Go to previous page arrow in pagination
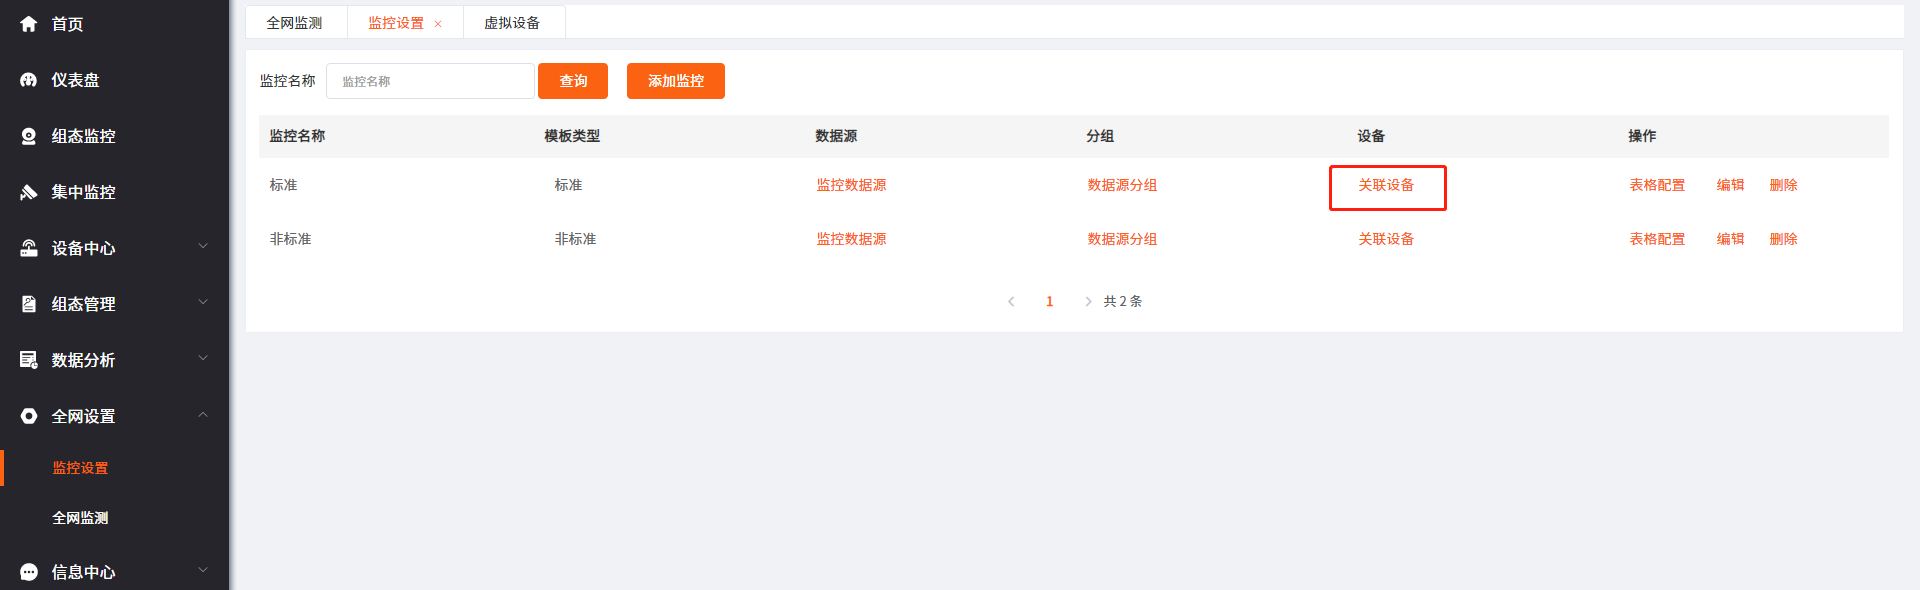Viewport: 1920px width, 590px height. click(x=1011, y=301)
